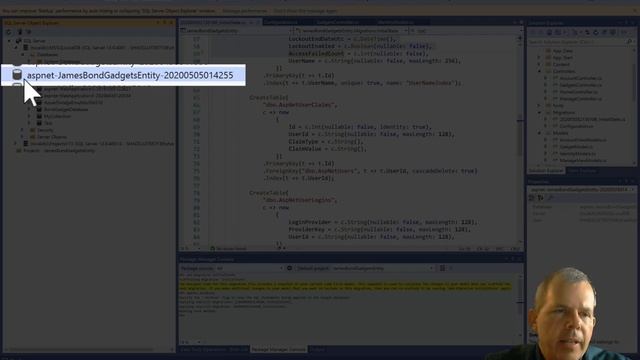
Task: Open the Server Objects folder
Action: click(52, 137)
